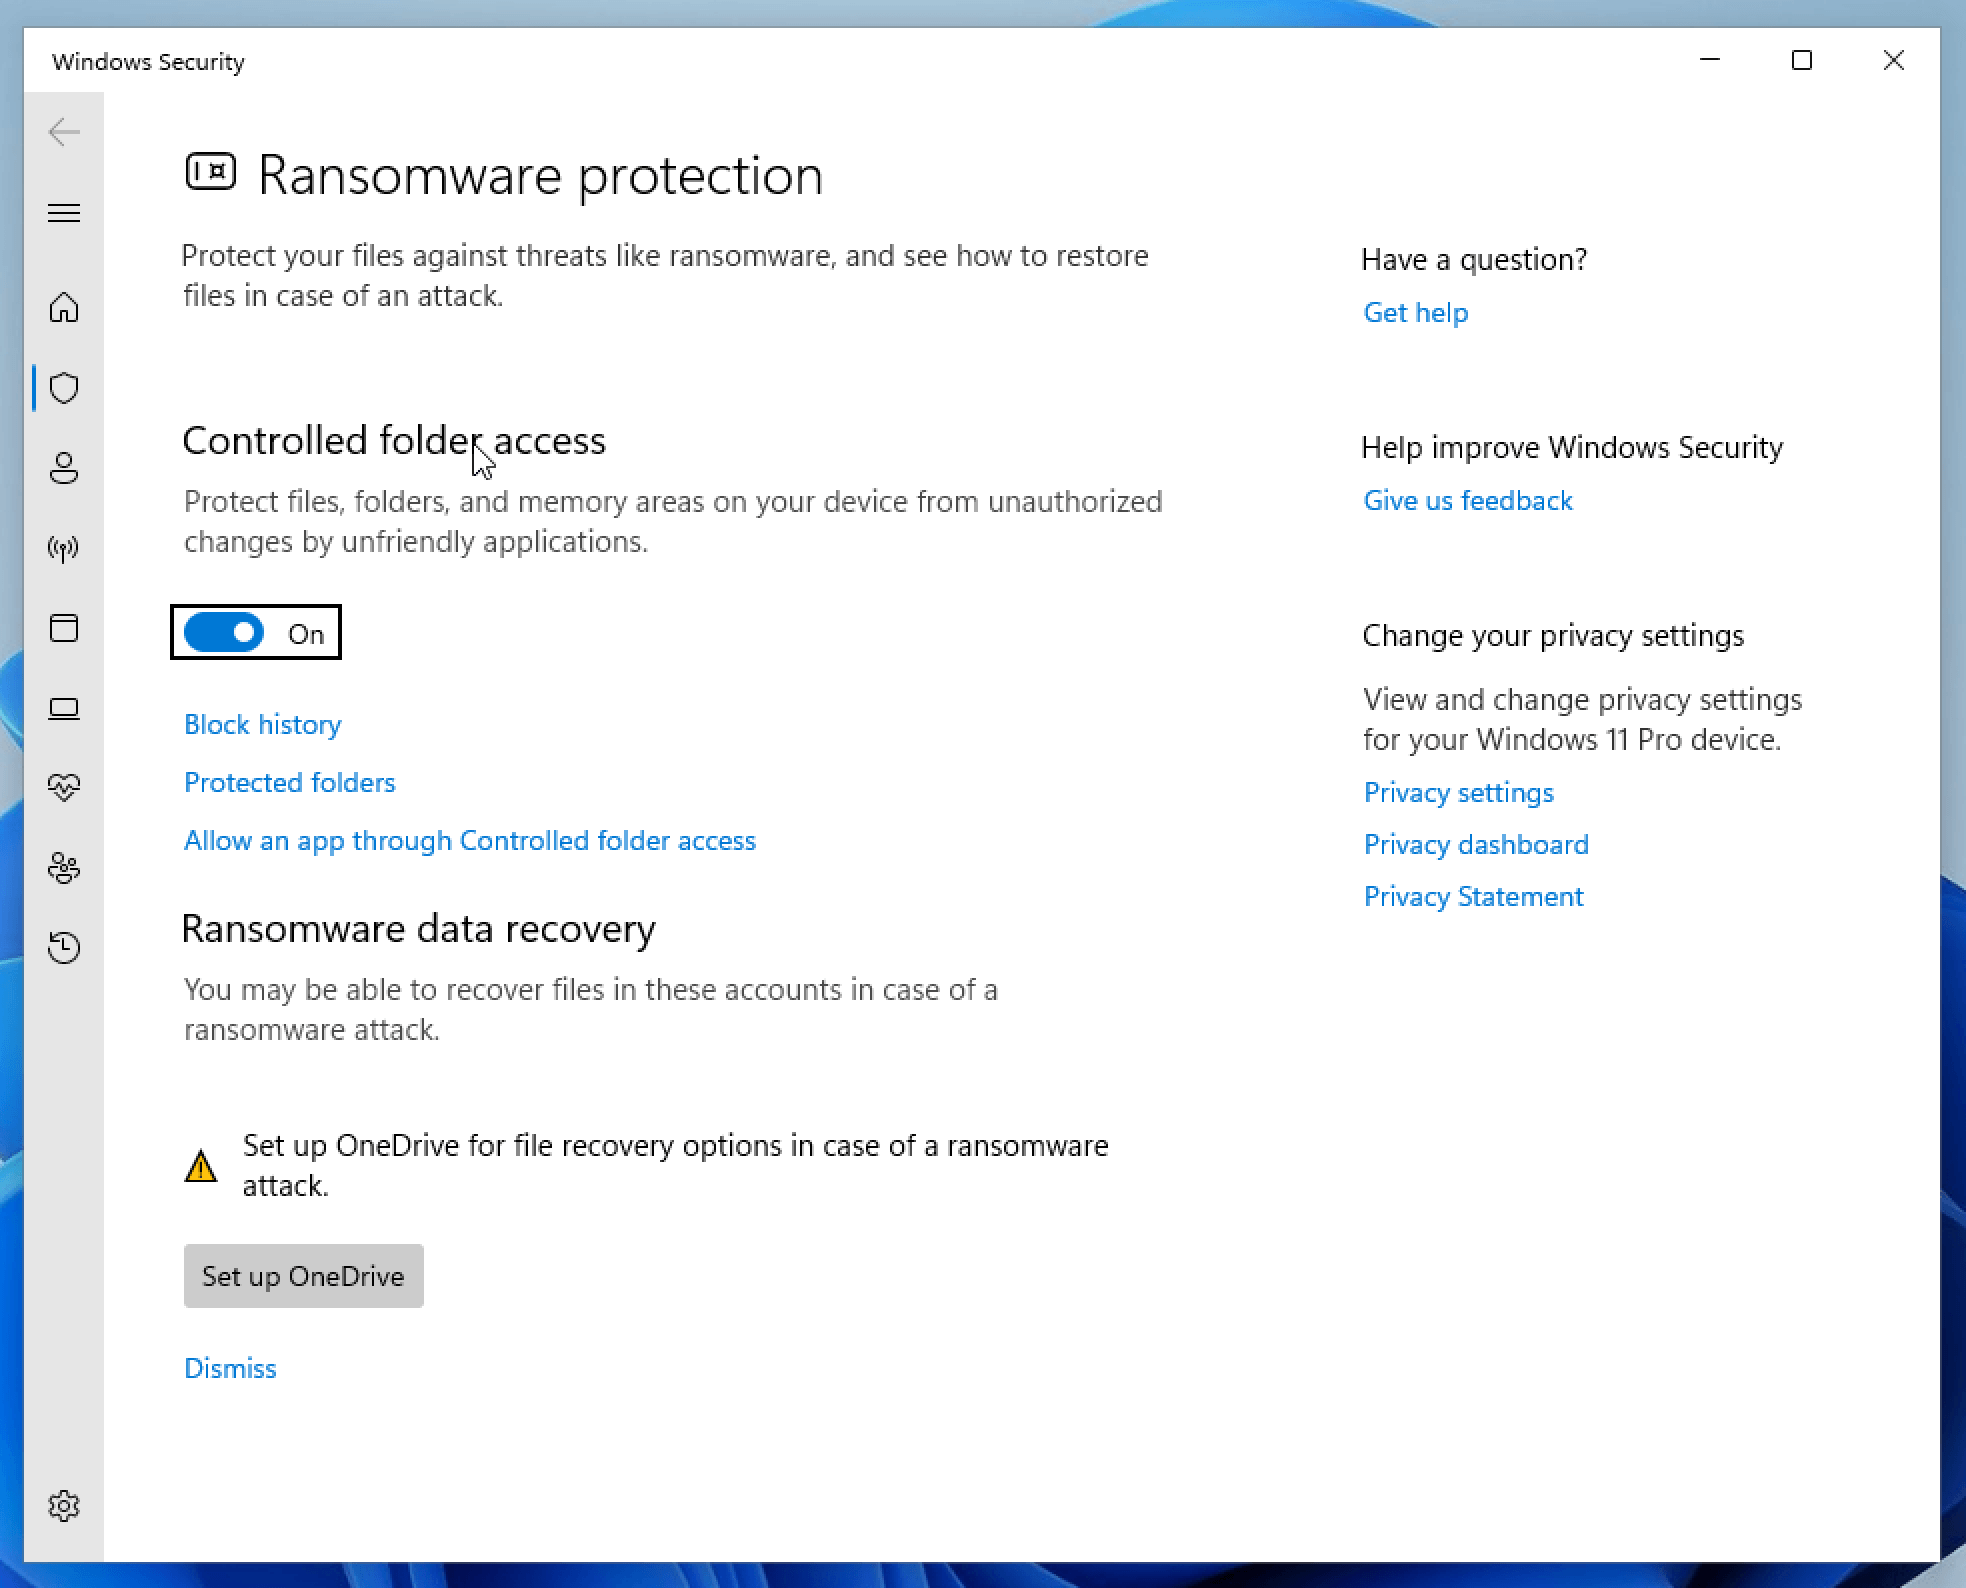
Task: Open App & browser control icon
Action: (x=64, y=628)
